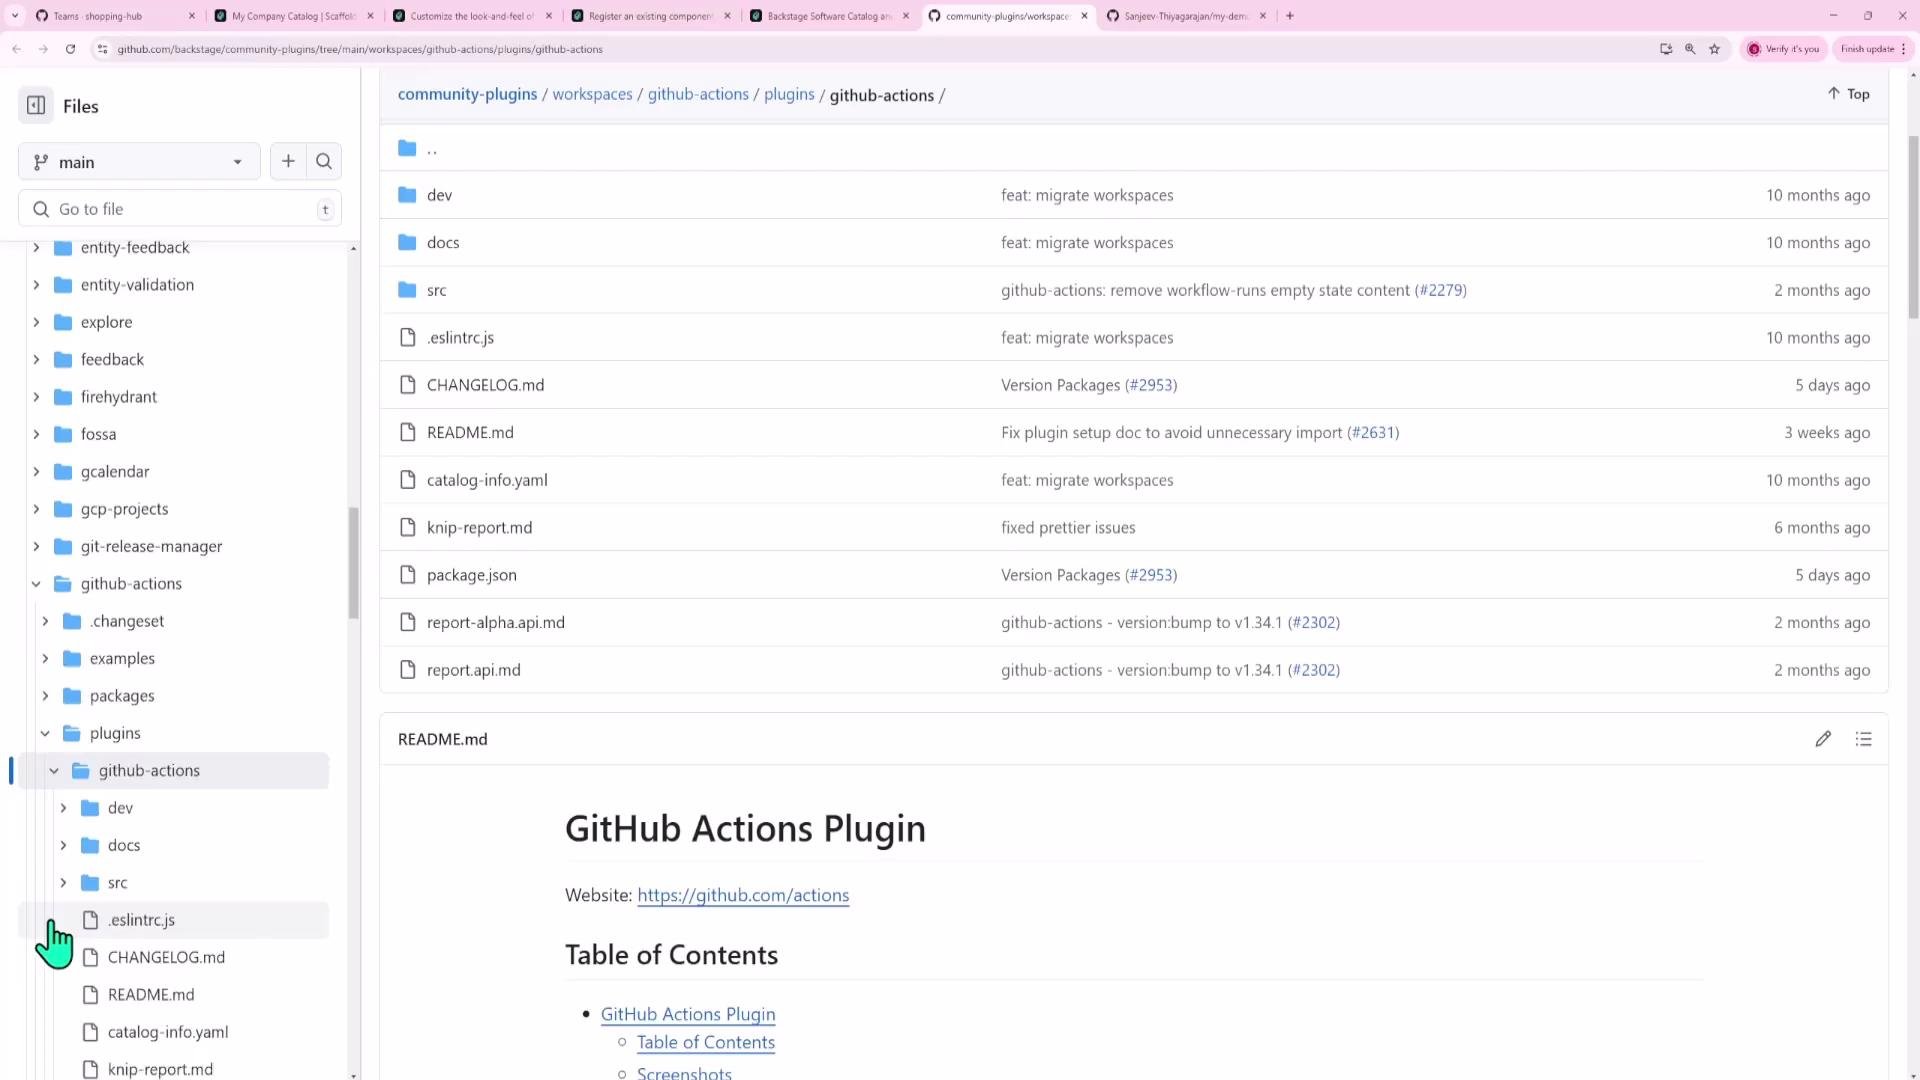
Task: Open report-alpha.api.md file
Action: [495, 622]
